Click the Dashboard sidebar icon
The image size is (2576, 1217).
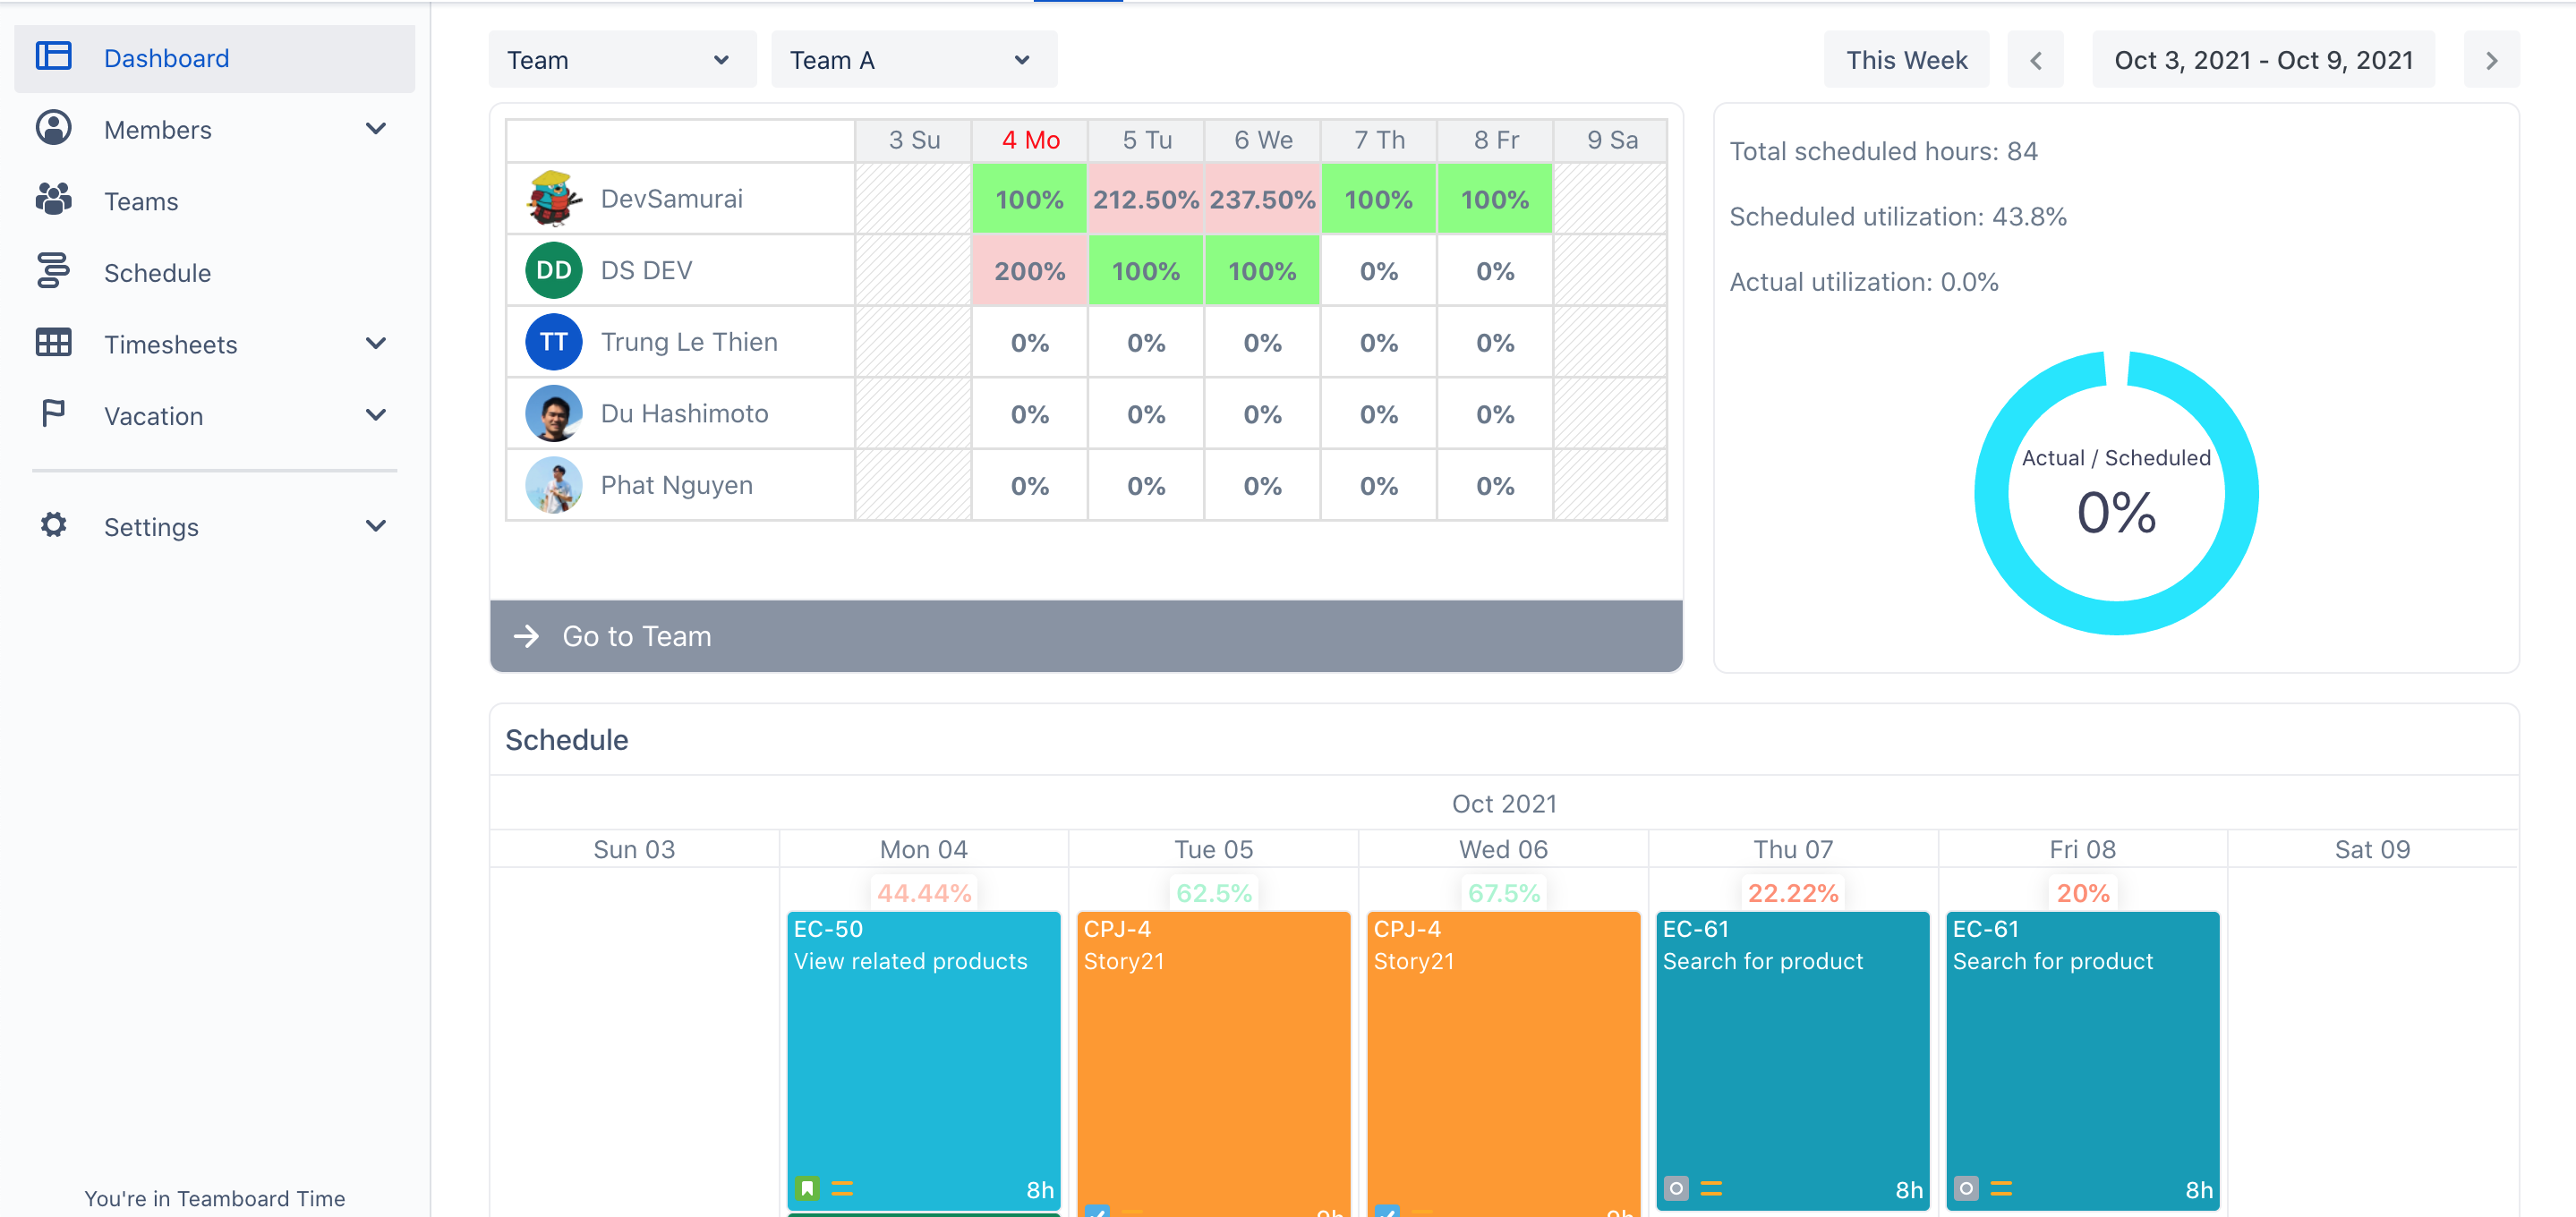[x=53, y=57]
